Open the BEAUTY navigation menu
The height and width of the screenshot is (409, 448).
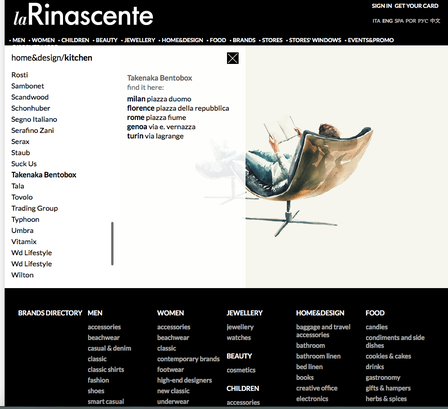[107, 40]
